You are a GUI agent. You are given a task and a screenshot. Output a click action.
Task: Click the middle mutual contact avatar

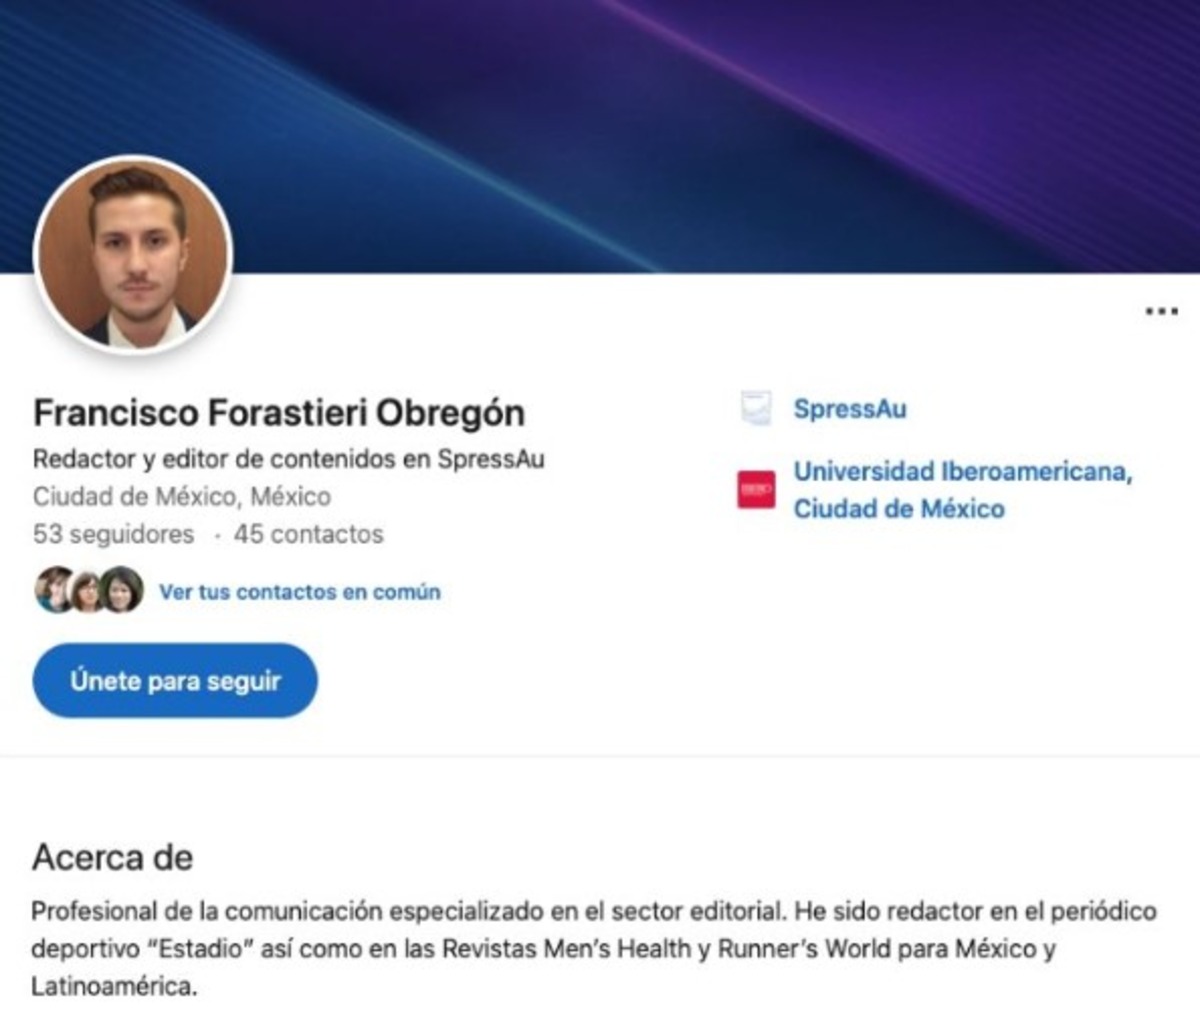pos(87,590)
